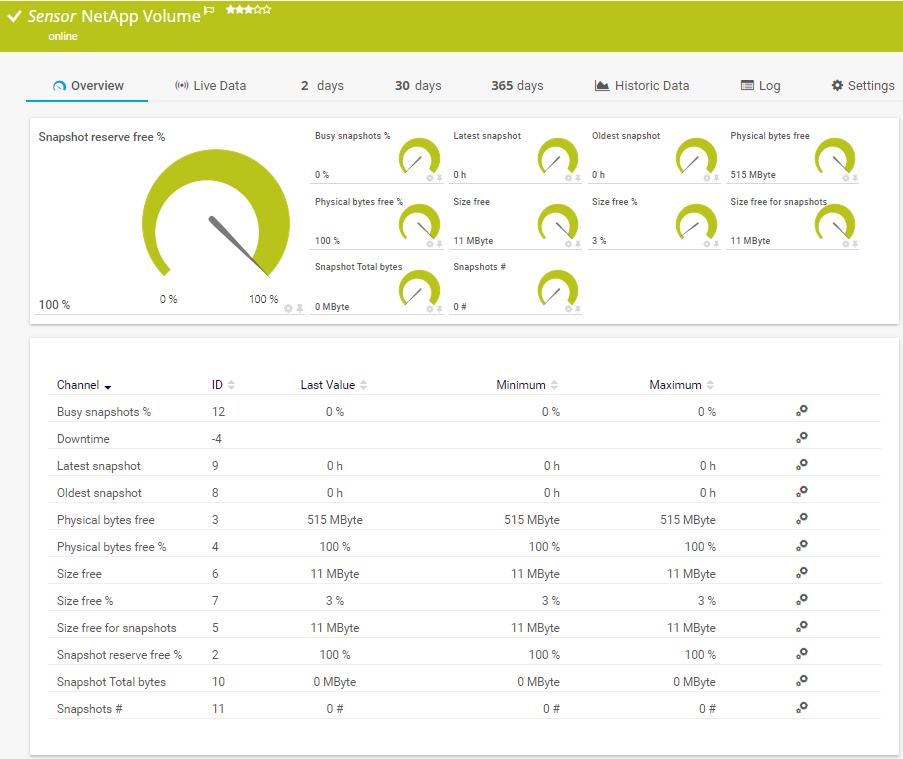This screenshot has height=759, width=903.
Task: Click pin icon on Snapshot reserve gauge
Action: coord(299,308)
